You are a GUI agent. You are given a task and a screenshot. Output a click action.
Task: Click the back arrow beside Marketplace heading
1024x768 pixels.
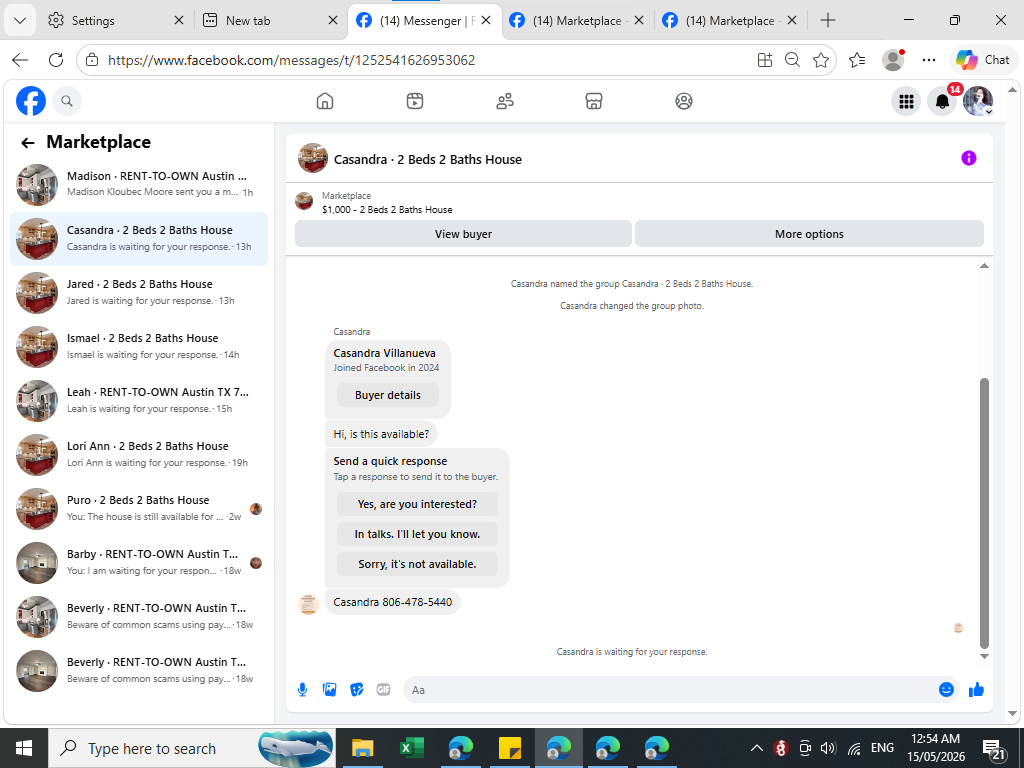pos(27,143)
